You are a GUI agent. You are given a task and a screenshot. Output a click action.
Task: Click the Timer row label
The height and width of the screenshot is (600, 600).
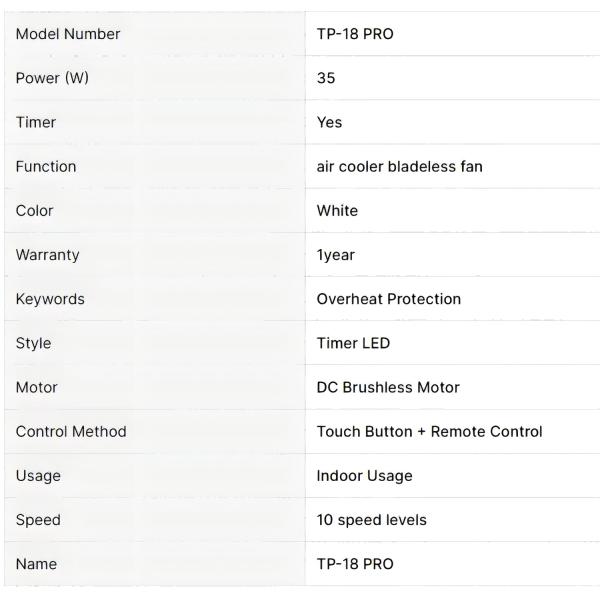coord(36,122)
